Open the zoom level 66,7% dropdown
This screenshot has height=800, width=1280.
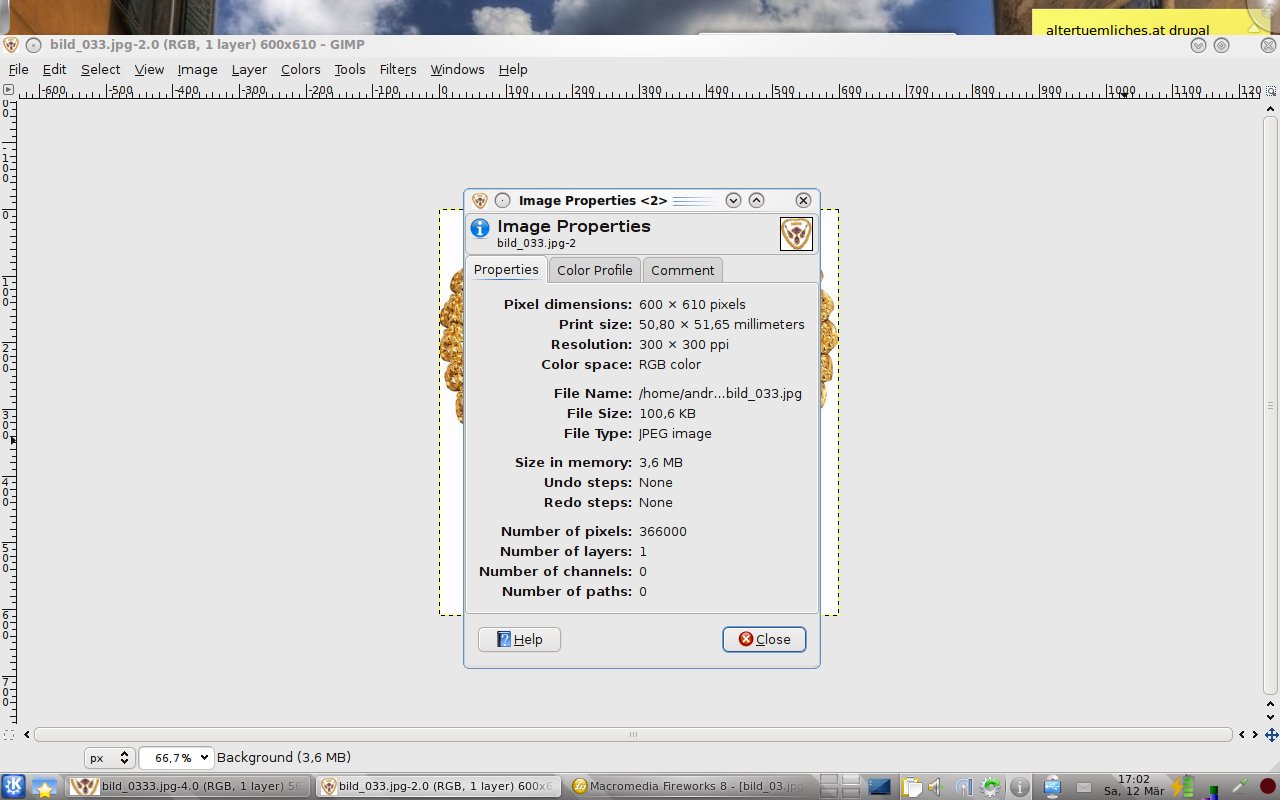[176, 758]
